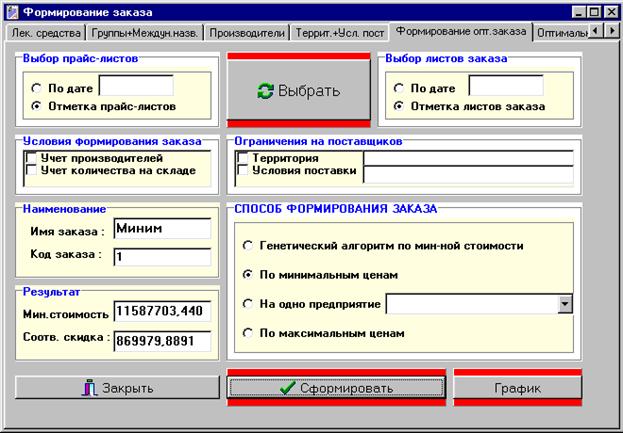Enable Учет количества на складе checkbox
Viewport: 623px width, 433px height.
click(x=31, y=170)
